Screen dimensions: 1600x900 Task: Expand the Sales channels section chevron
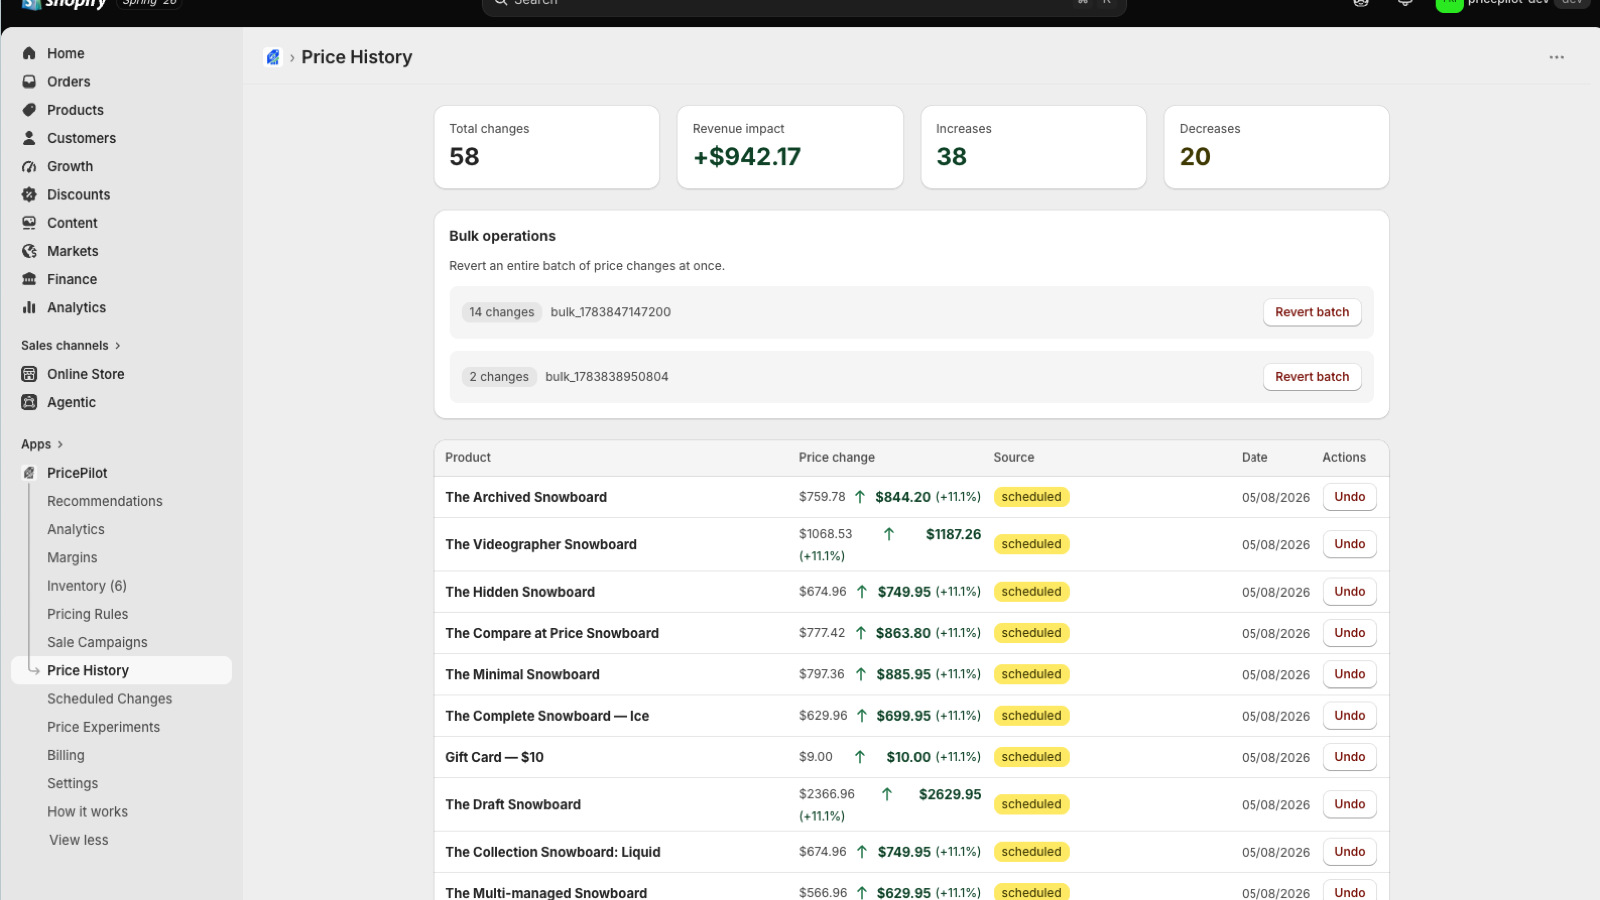(x=117, y=346)
